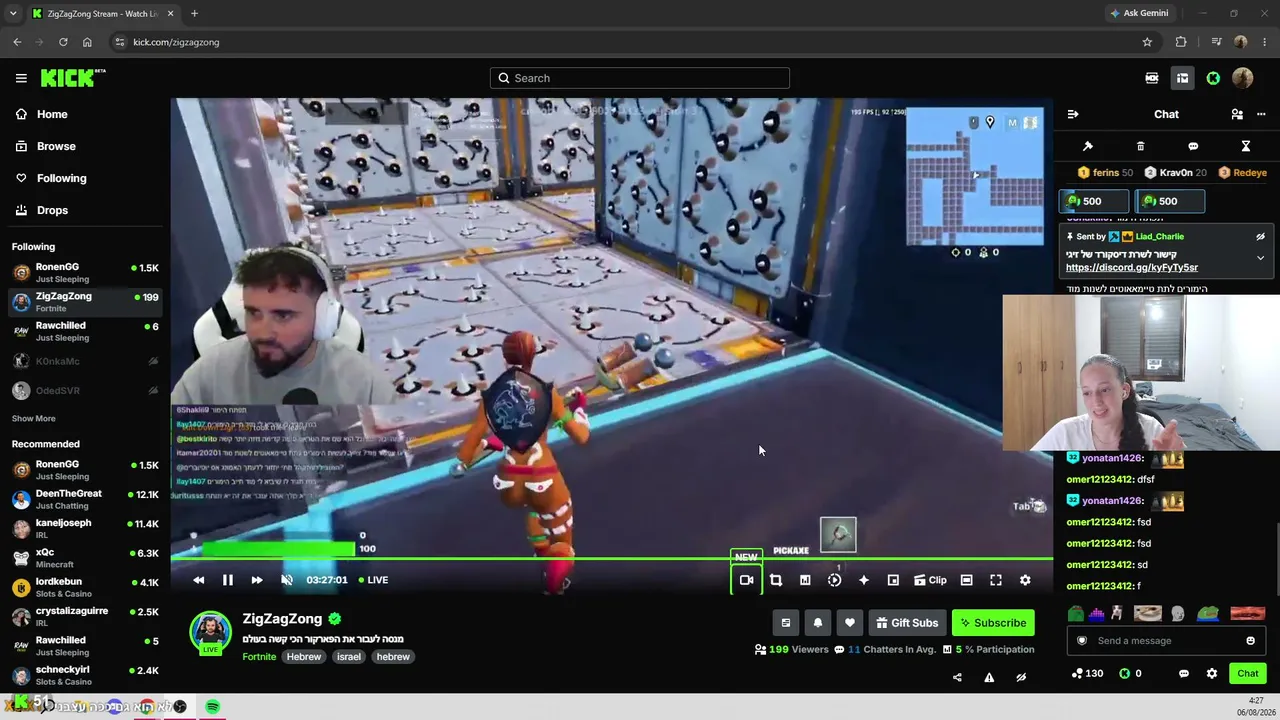The width and height of the screenshot is (1280, 720).
Task: Share the stream
Action: click(957, 677)
